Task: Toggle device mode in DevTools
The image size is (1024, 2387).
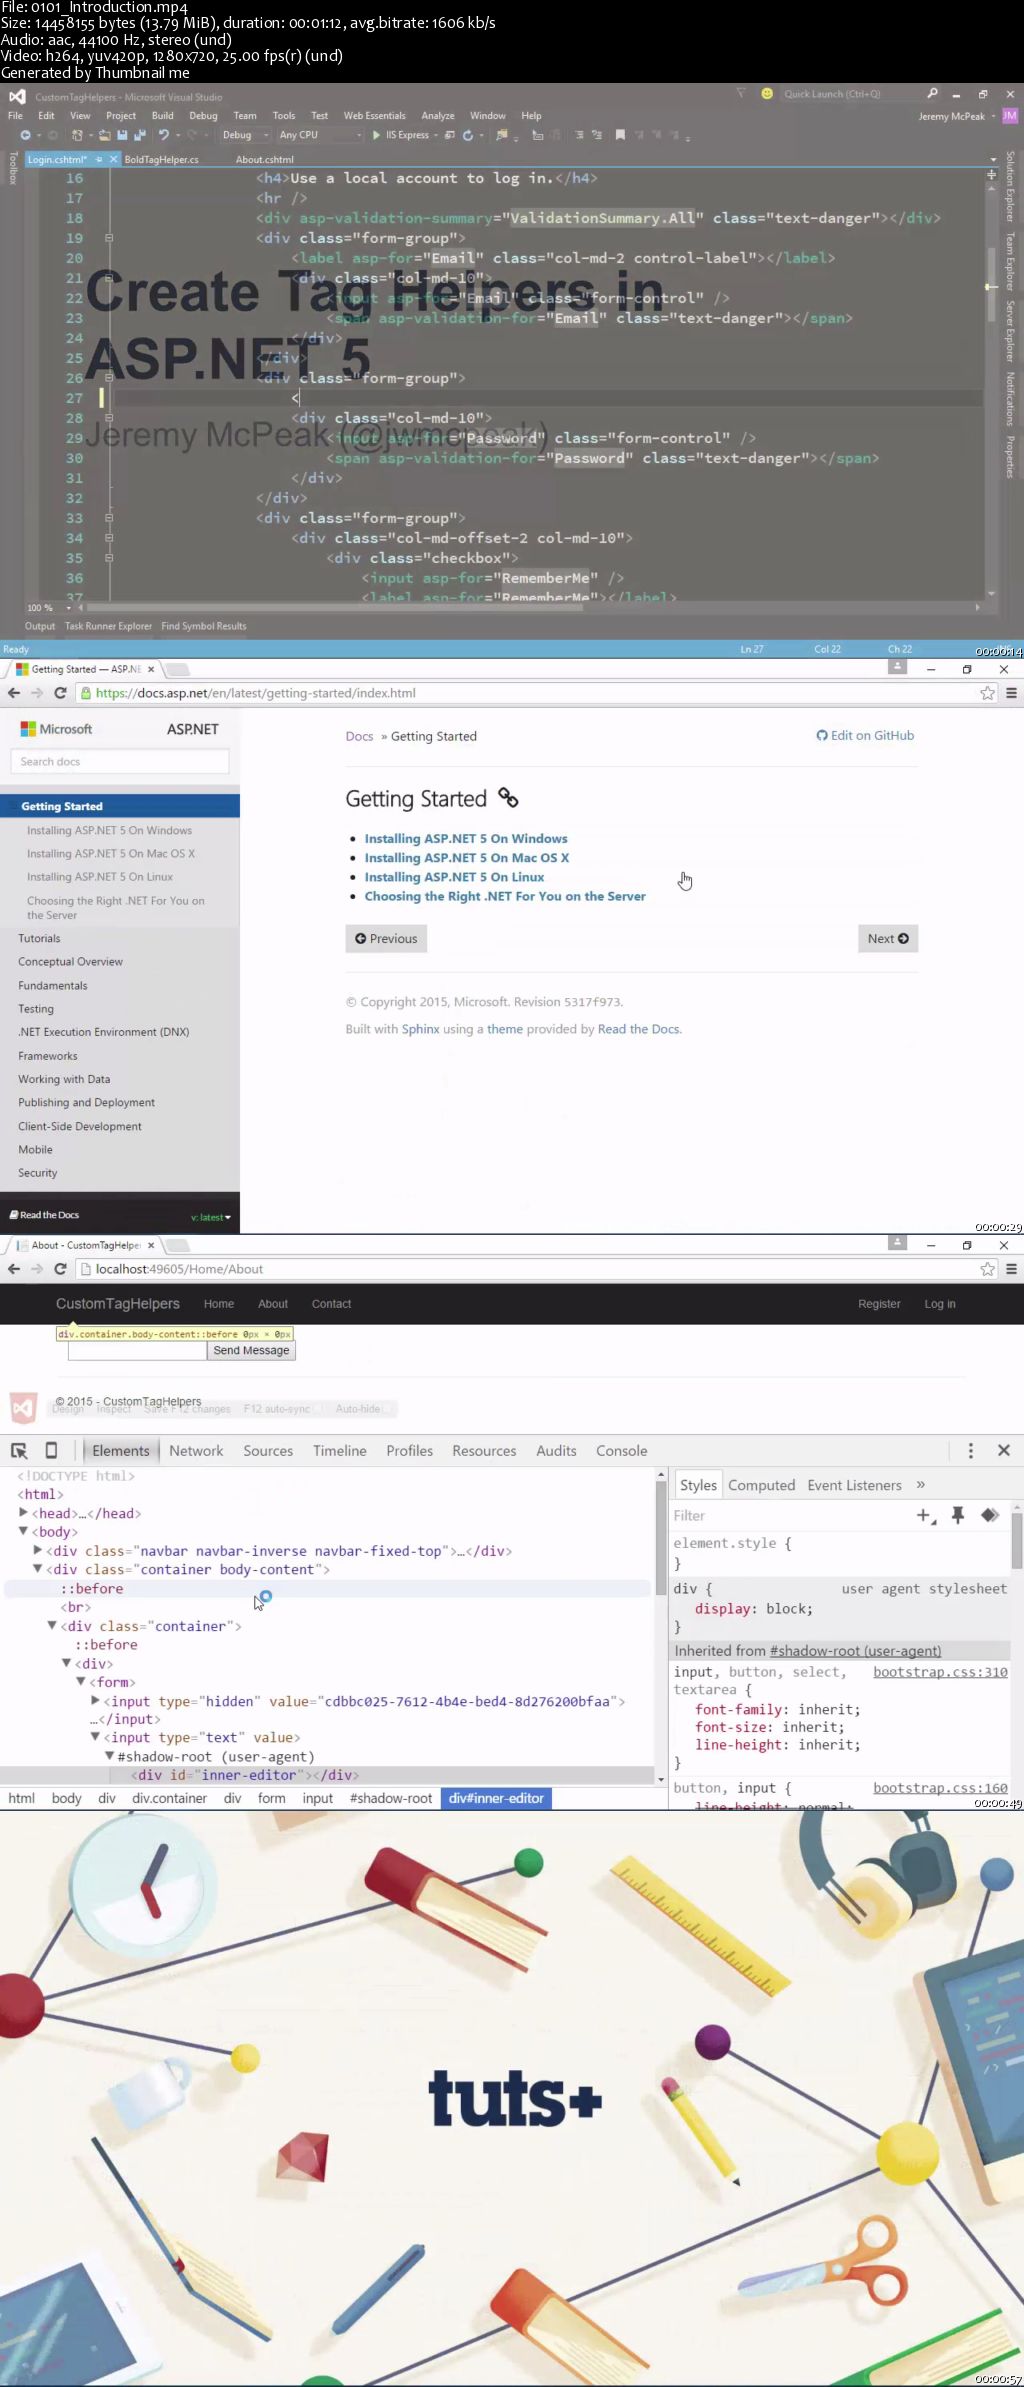Action: (51, 1450)
